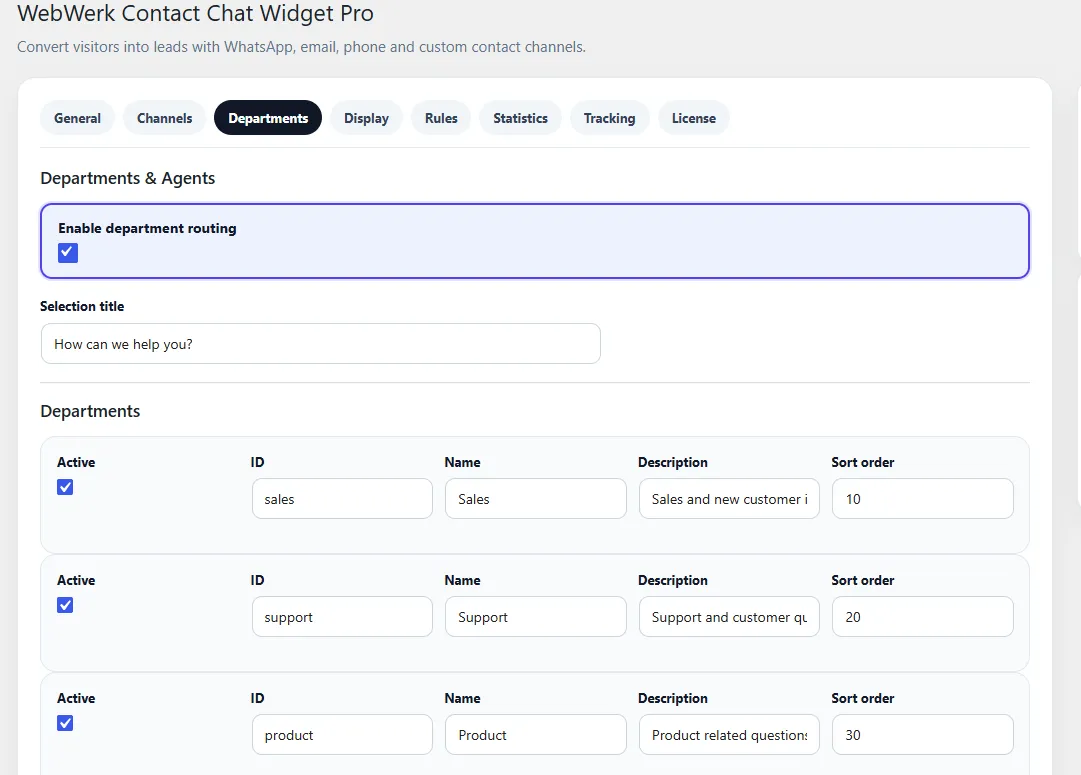Click the Sort order field with 20
The height and width of the screenshot is (775, 1081).
pos(922,616)
